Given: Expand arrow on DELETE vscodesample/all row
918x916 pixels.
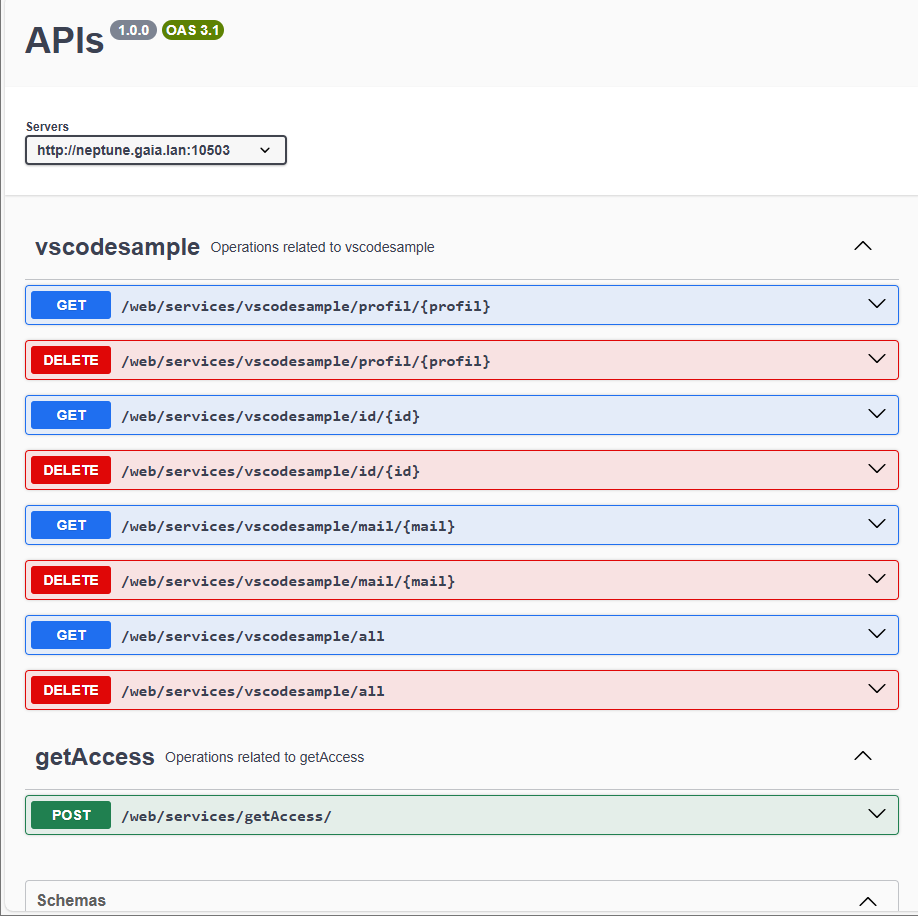Looking at the screenshot, I should pyautogui.click(x=877, y=689).
